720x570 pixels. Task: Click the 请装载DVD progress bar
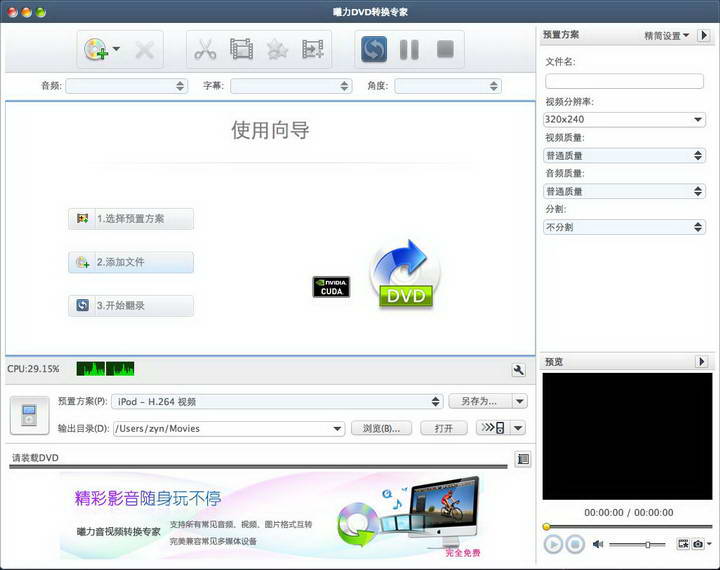point(258,466)
